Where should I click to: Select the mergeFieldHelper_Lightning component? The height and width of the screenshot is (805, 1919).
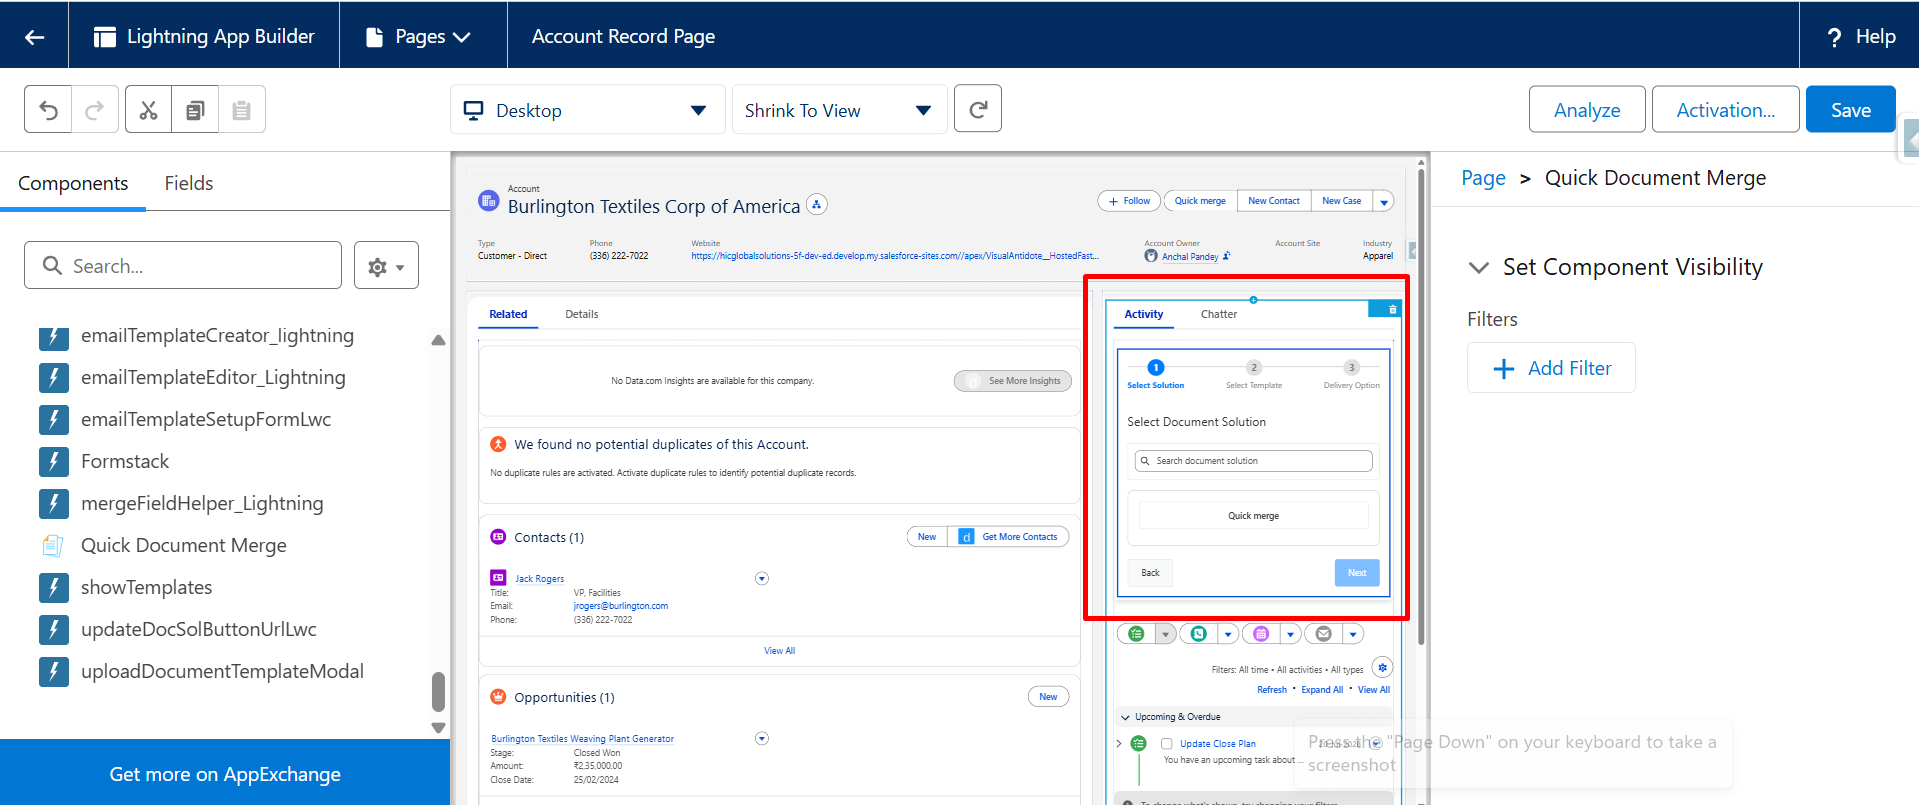point(202,504)
